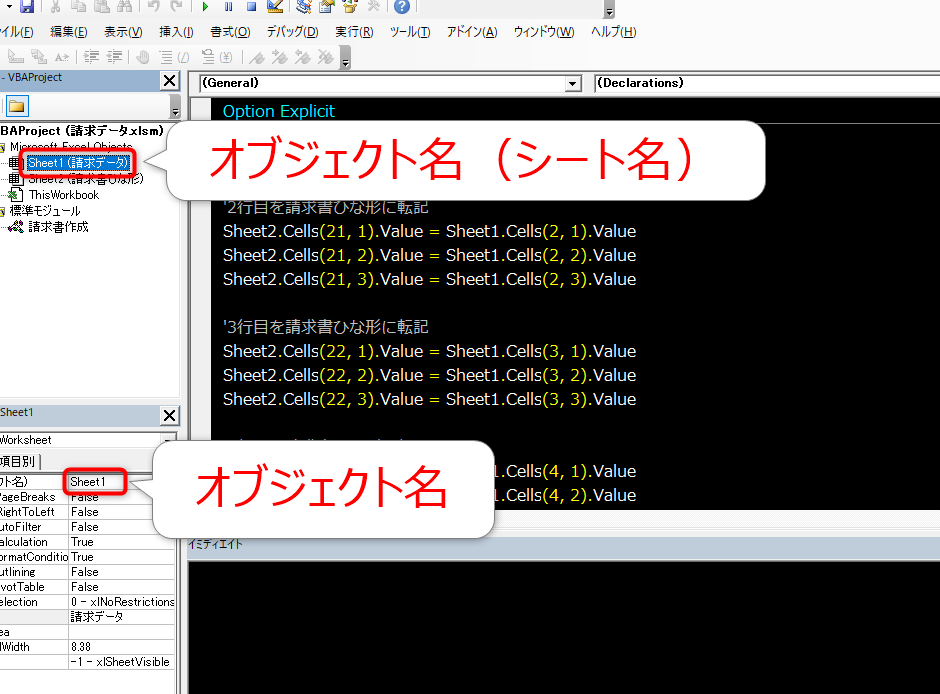Viewport: 940px width, 694px height.
Task: Open the 挿入(I) menu
Action: coord(176,32)
